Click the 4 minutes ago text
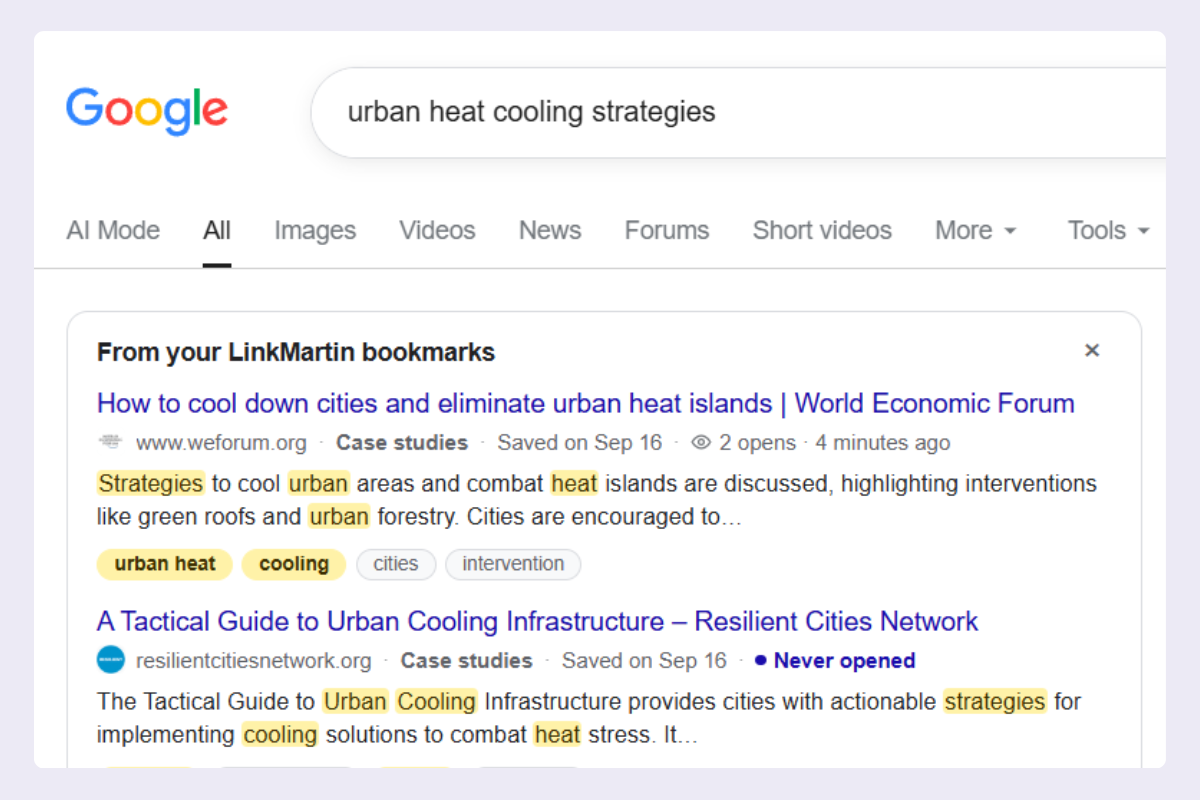This screenshot has height=800, width=1200. pyautogui.click(x=883, y=442)
